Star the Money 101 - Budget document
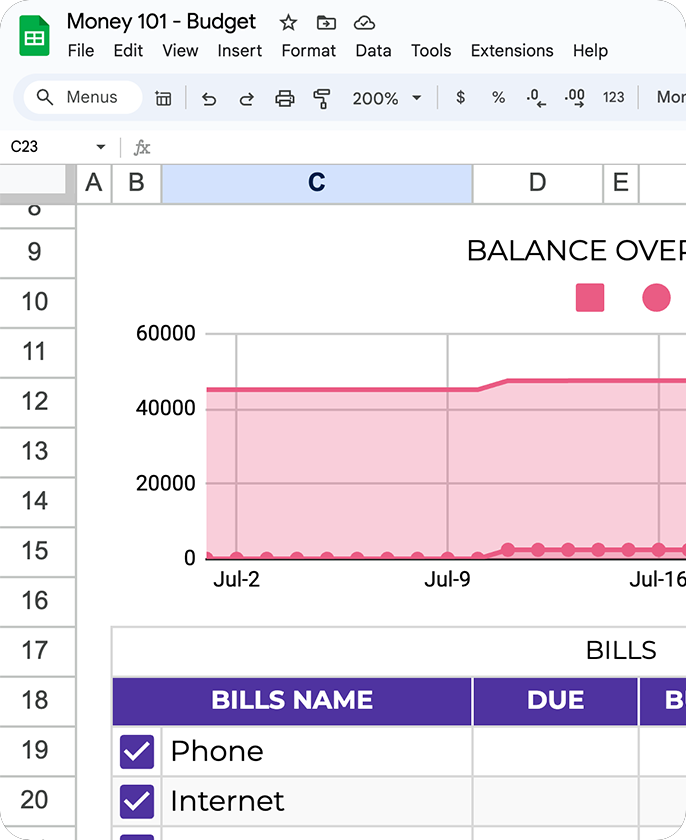This screenshot has width=686, height=840. pos(288,22)
